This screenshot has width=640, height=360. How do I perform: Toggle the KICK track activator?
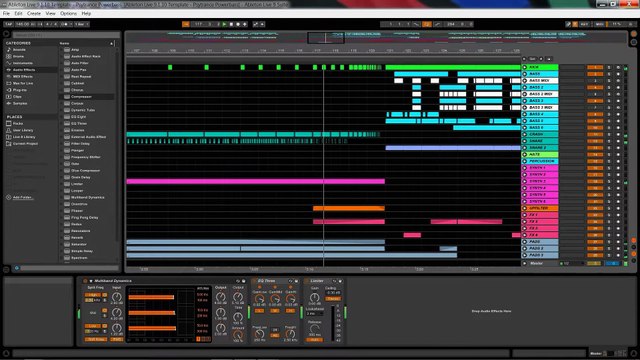(595, 67)
